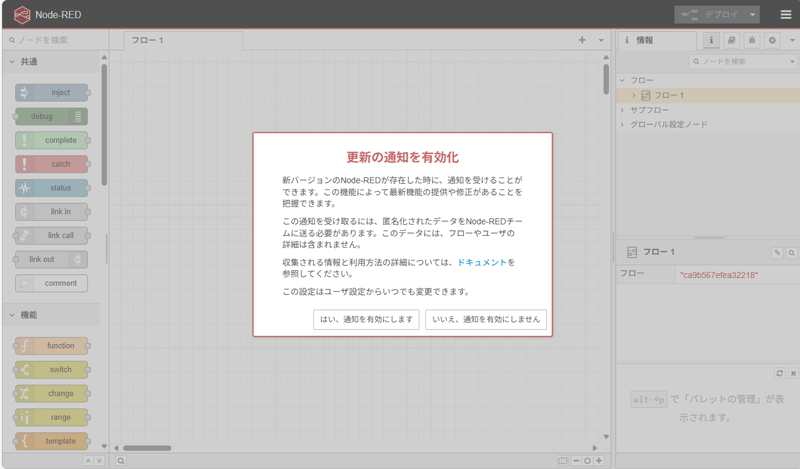
Task: Click the palette vertical scrollbar thumb
Action: point(104,125)
